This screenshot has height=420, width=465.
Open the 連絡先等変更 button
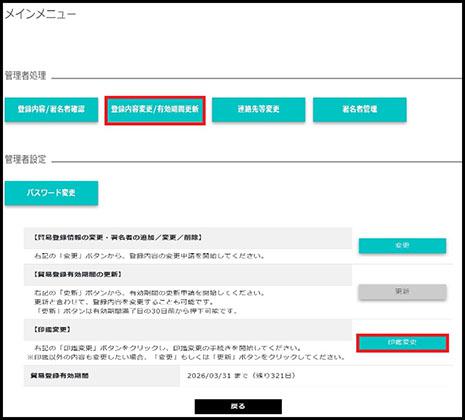coord(258,109)
